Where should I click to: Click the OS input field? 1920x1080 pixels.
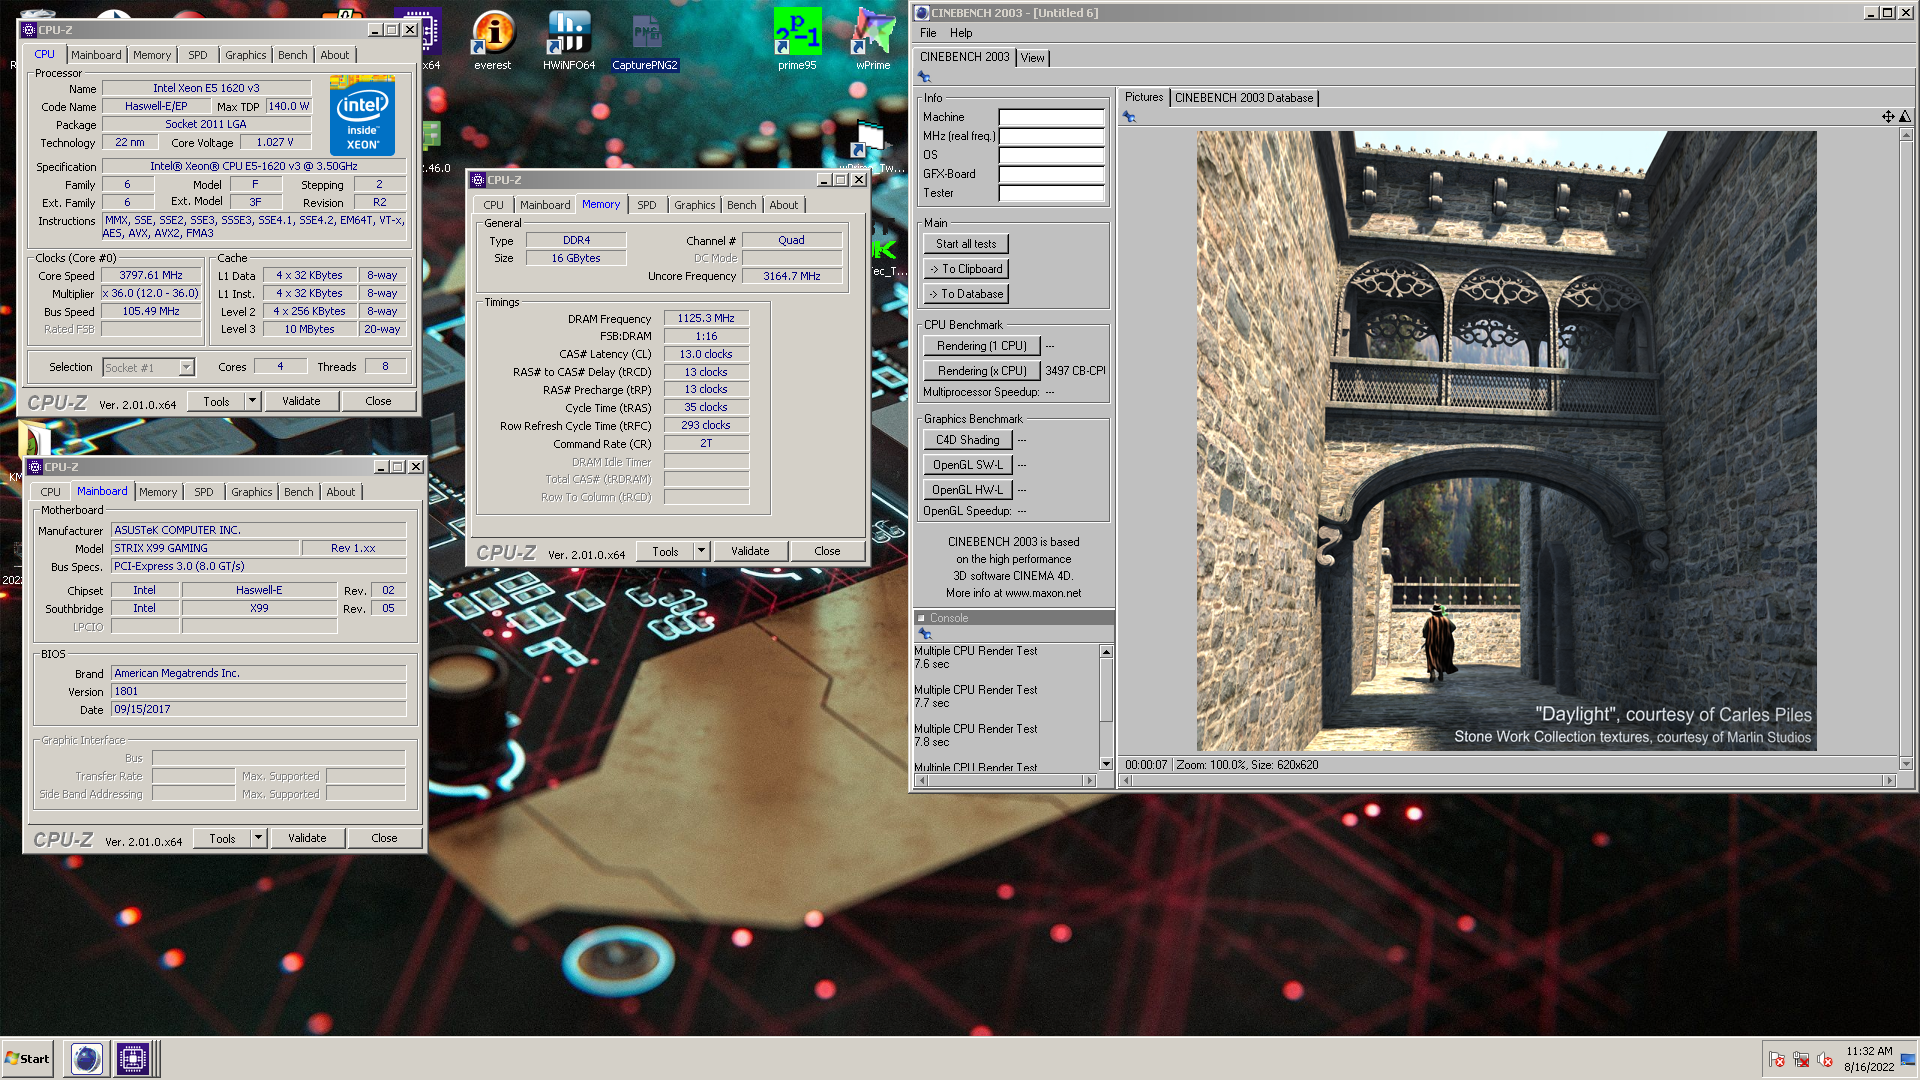point(1051,155)
